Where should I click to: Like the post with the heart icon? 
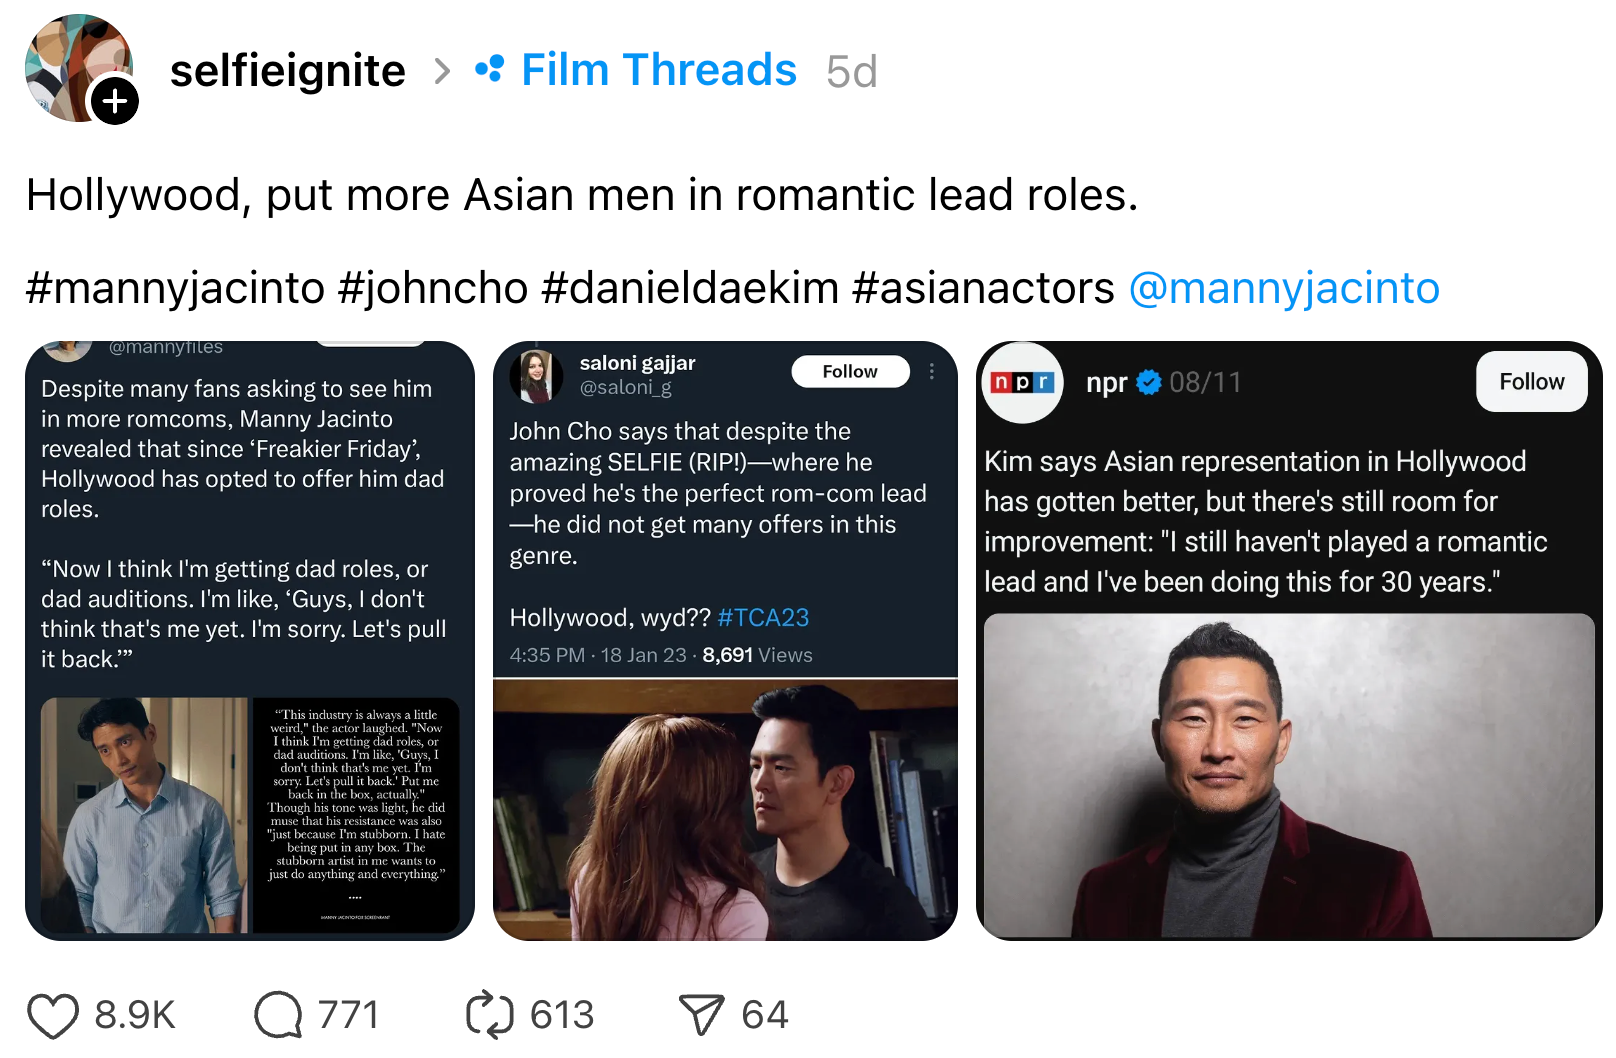click(x=53, y=1016)
